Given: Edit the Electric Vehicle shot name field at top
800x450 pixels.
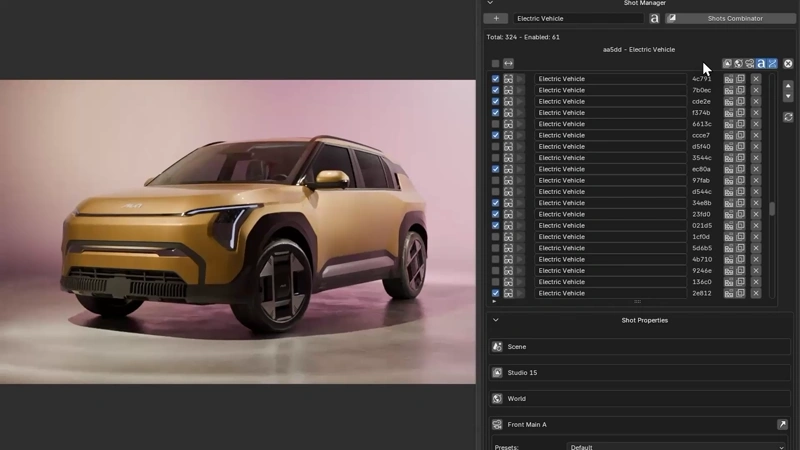Looking at the screenshot, I should point(579,18).
